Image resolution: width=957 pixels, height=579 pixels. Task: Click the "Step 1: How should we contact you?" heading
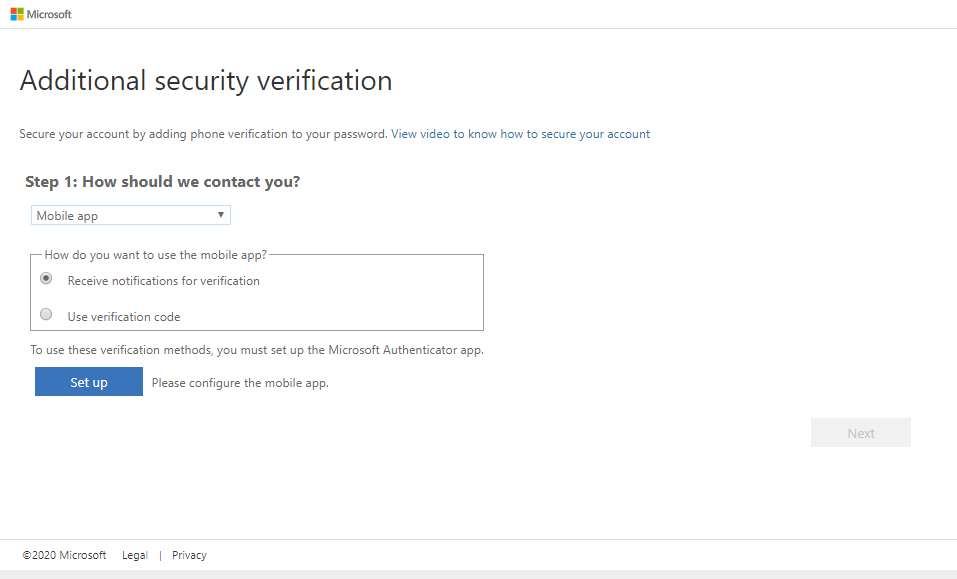click(x=163, y=182)
